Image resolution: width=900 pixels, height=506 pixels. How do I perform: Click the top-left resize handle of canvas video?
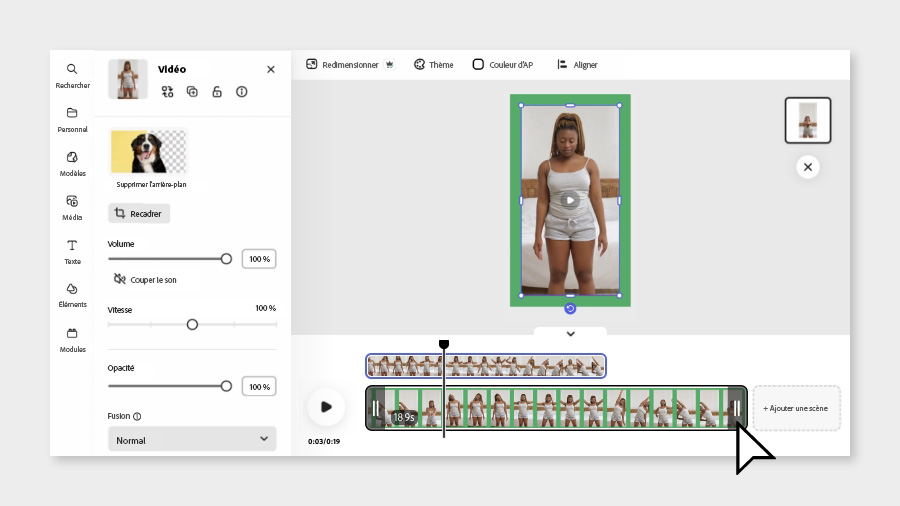pyautogui.click(x=521, y=106)
